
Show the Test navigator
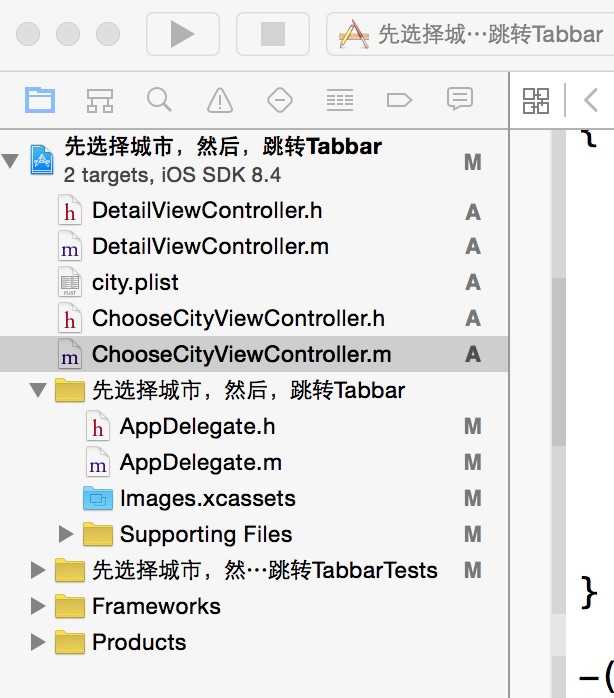(x=279, y=99)
